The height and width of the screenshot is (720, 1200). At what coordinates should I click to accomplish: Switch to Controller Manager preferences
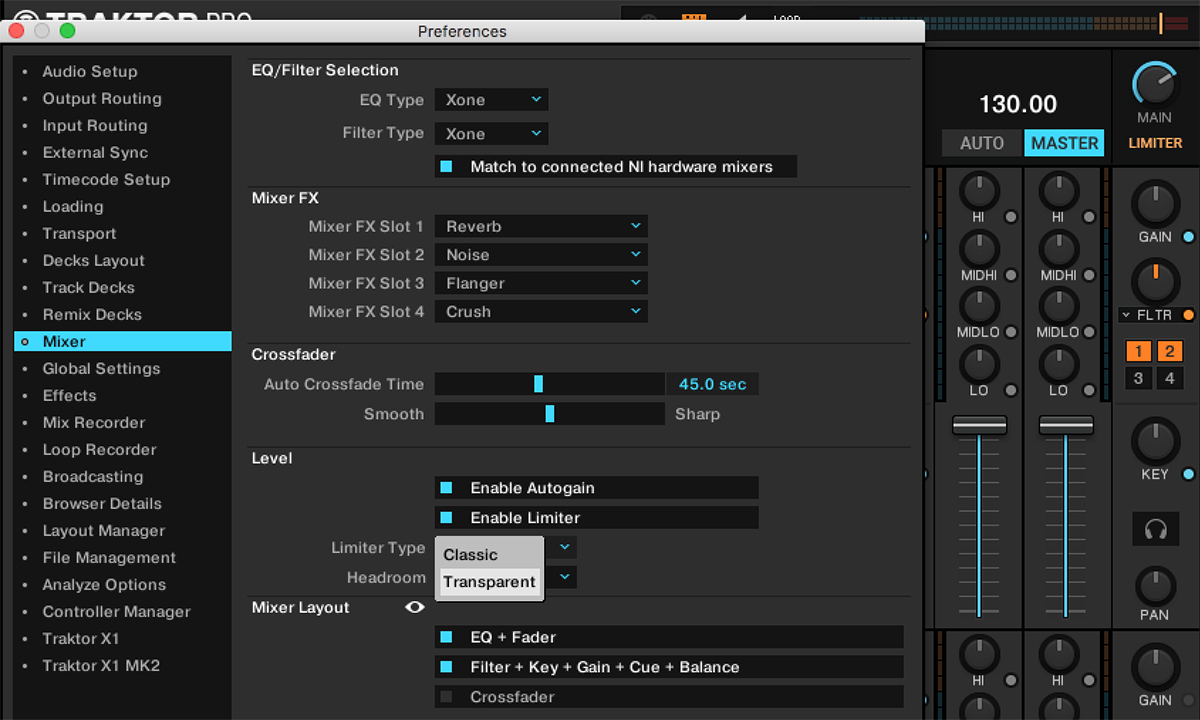[x=116, y=612]
